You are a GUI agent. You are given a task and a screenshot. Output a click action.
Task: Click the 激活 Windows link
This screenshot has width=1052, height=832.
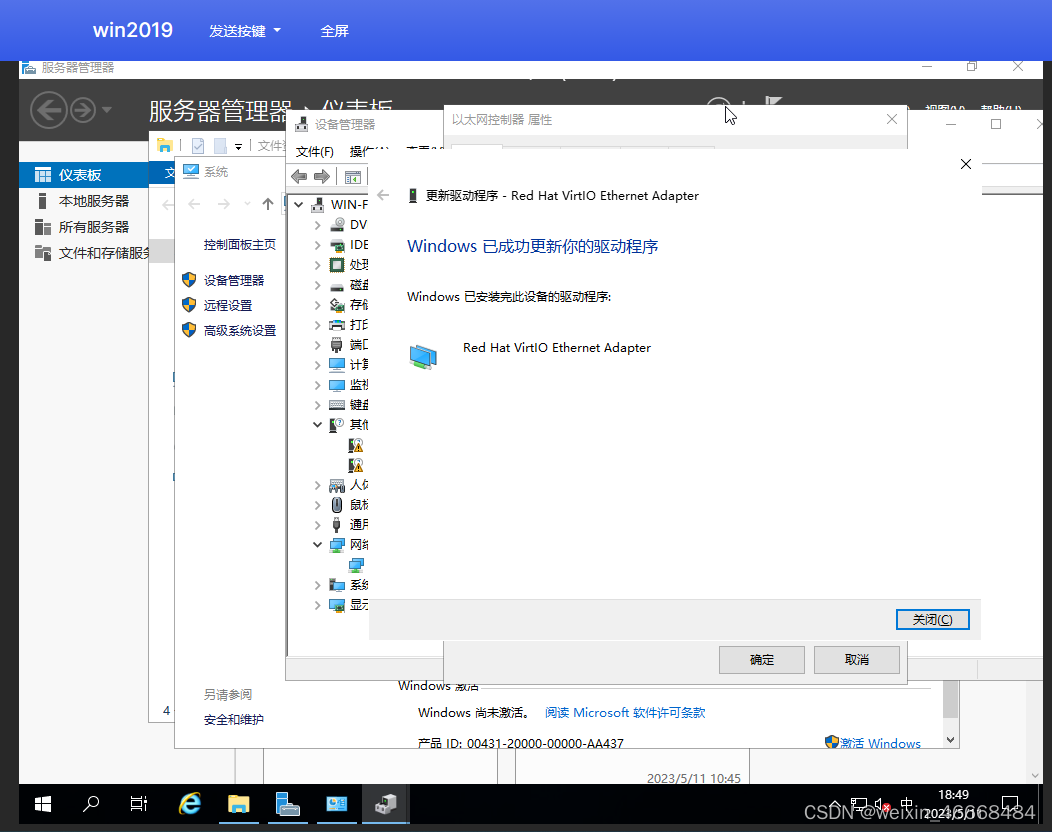click(x=880, y=743)
